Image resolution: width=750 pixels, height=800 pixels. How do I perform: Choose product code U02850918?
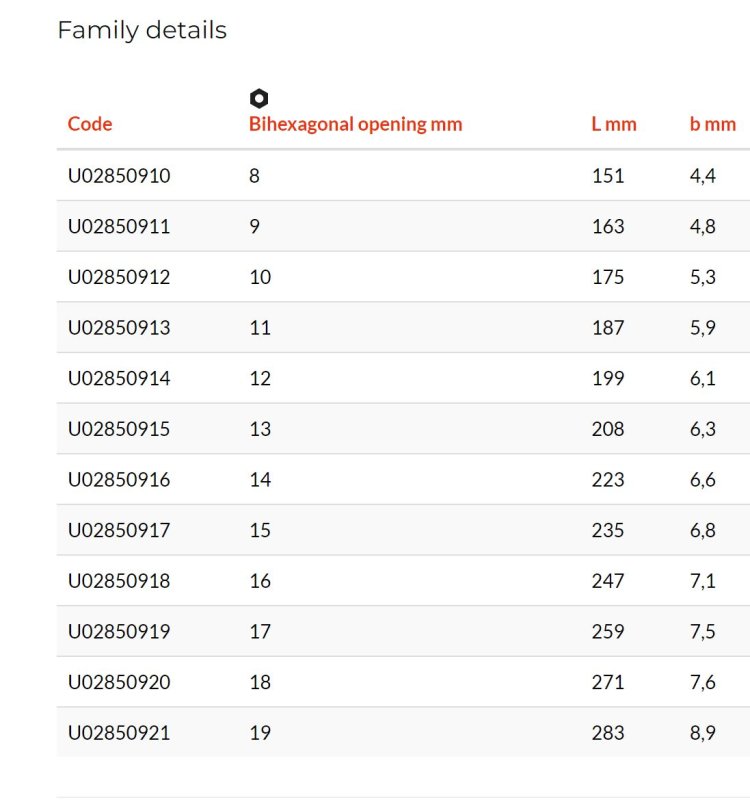pyautogui.click(x=119, y=581)
